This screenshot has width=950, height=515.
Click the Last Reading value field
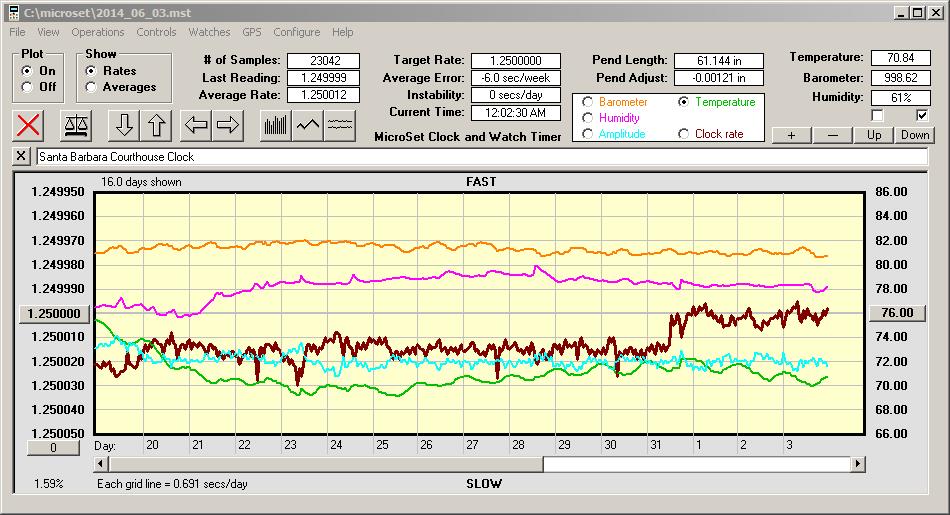[324, 78]
